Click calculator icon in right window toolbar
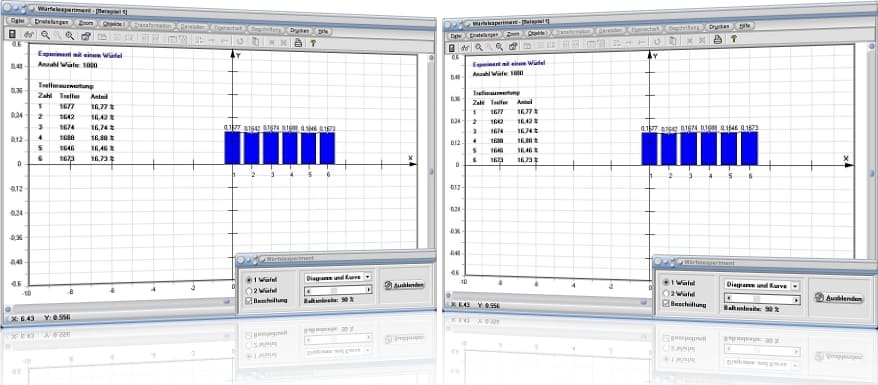The width and height of the screenshot is (878, 385). (x=452, y=48)
